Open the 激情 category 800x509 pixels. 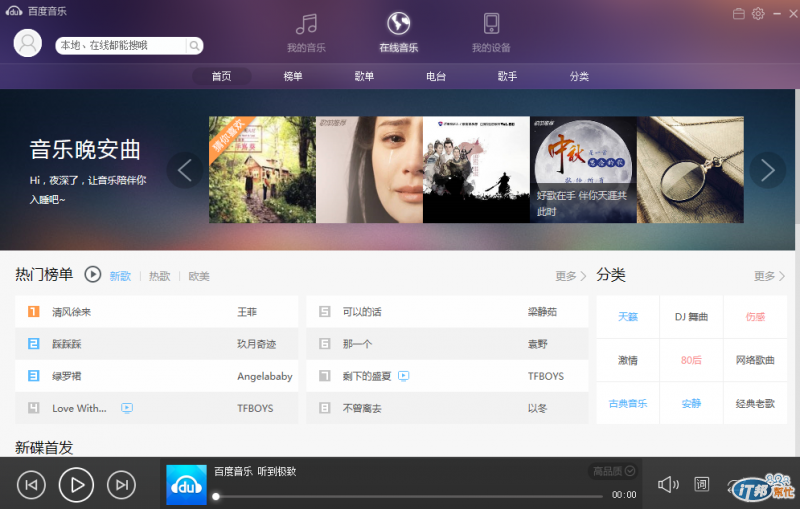(x=628, y=360)
